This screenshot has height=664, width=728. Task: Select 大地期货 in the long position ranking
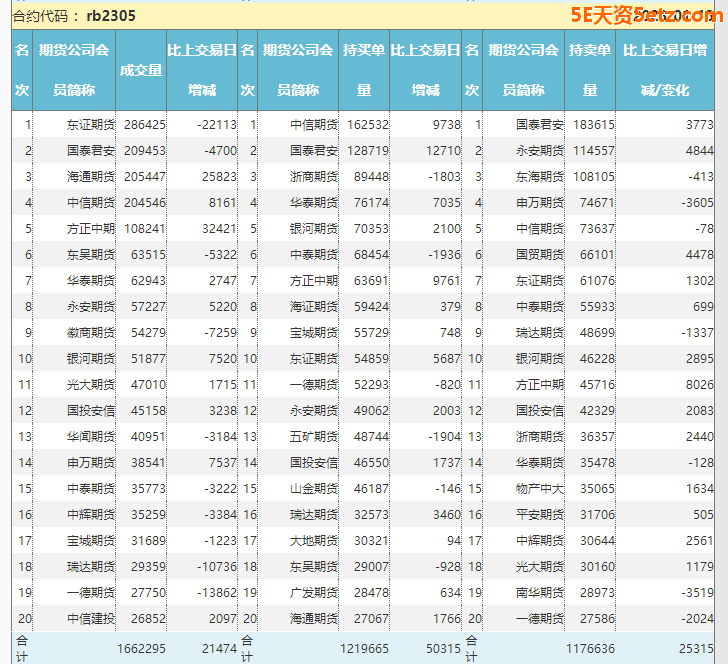tap(314, 541)
